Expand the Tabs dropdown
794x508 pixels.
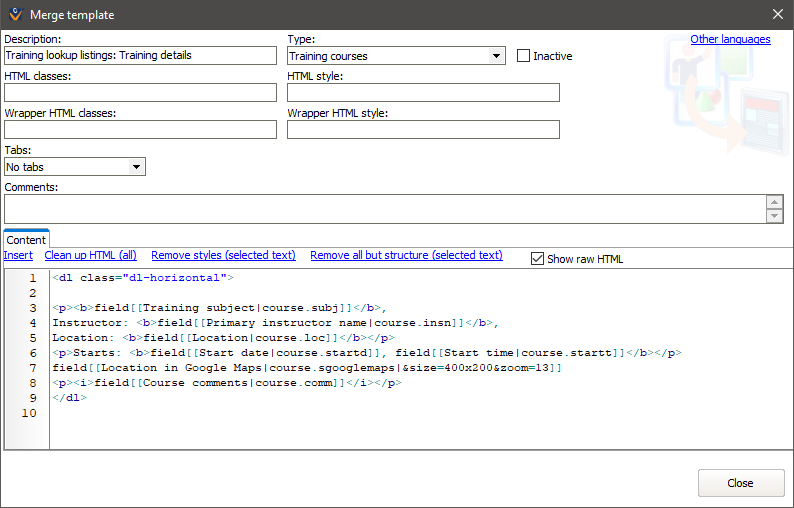coord(137,167)
